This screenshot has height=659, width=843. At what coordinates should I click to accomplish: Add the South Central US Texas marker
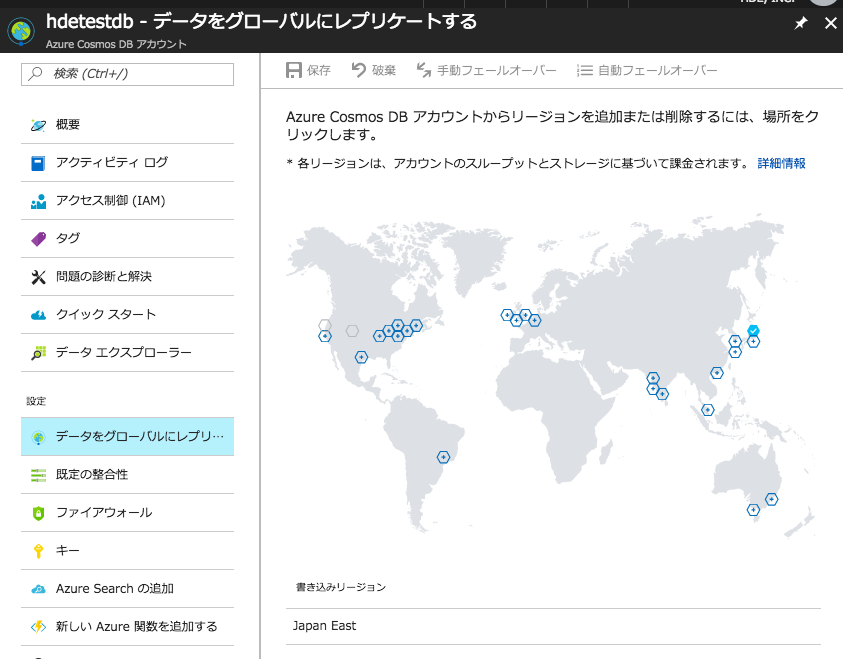point(361,357)
